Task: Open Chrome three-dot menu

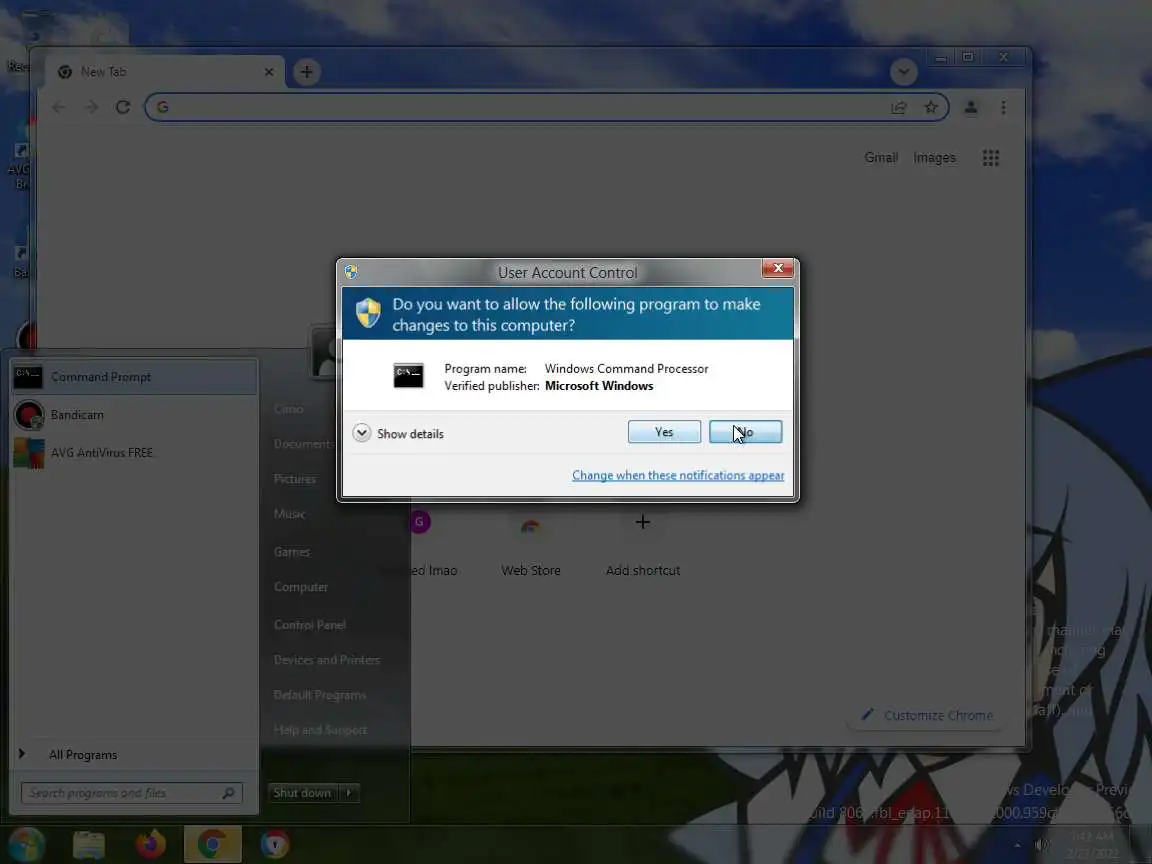Action: coord(1004,107)
